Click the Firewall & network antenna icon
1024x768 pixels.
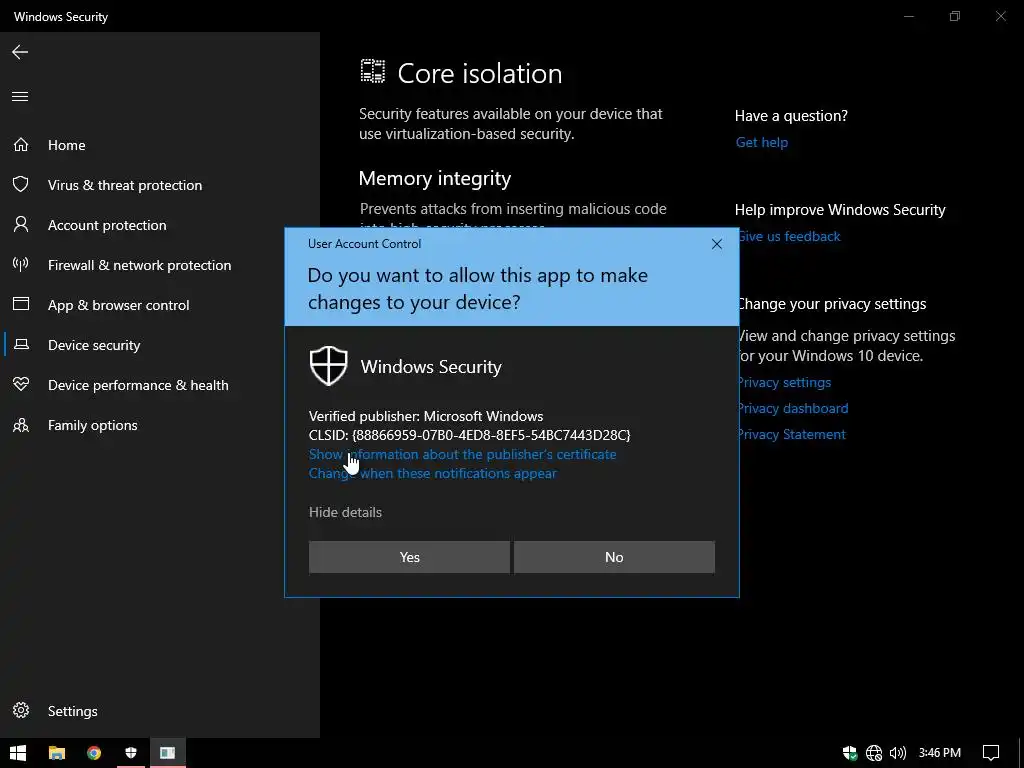click(x=21, y=264)
